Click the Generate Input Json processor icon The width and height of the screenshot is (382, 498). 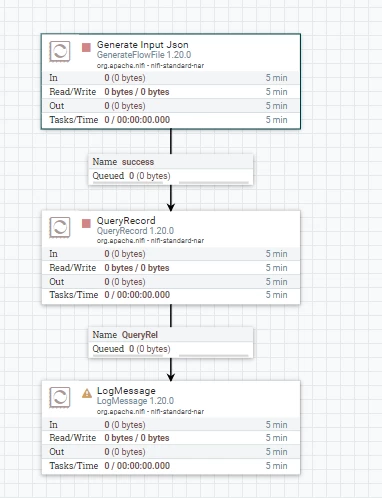[60, 51]
